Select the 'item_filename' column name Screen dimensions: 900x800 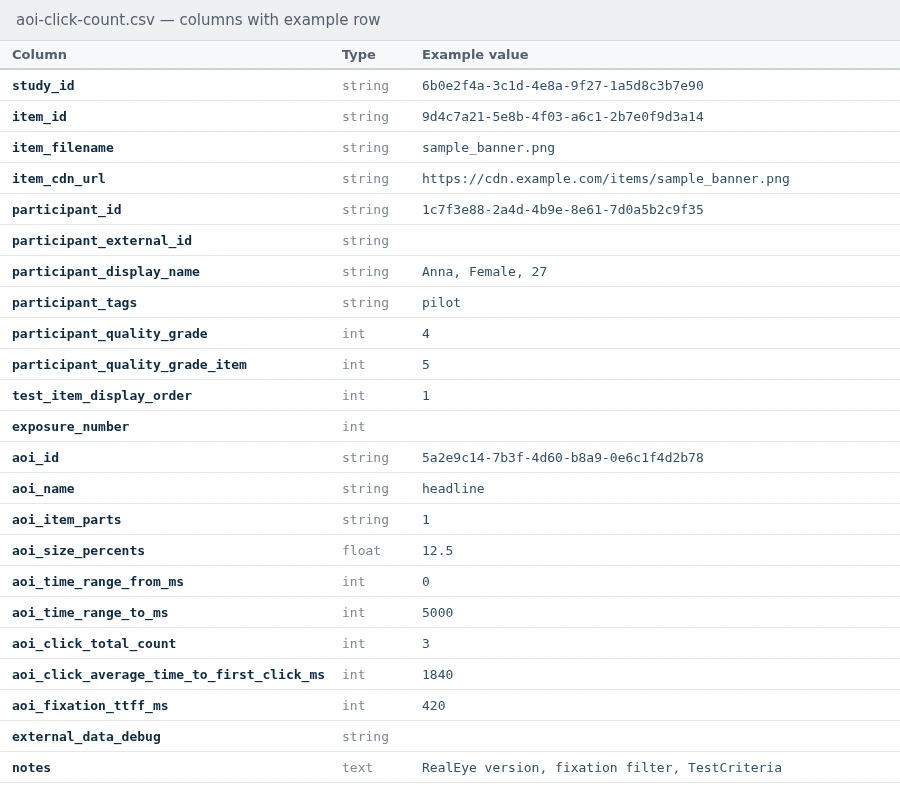coord(63,147)
